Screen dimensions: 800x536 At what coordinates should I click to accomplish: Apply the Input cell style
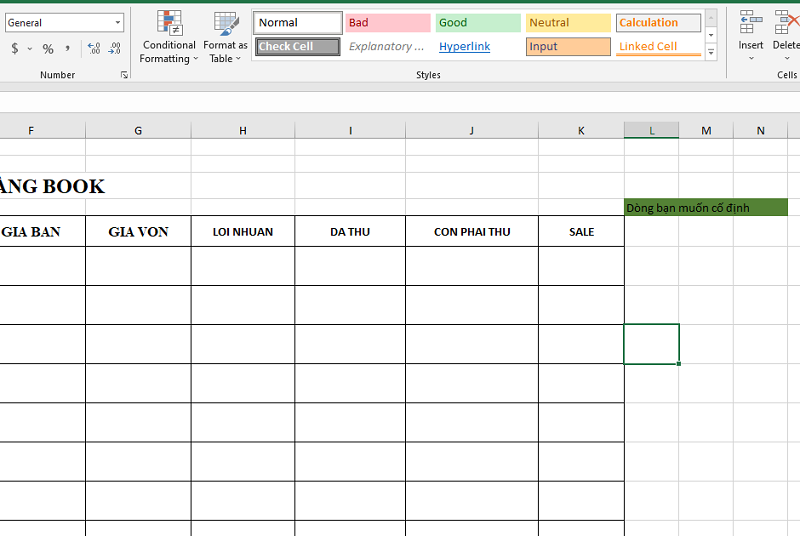(568, 46)
